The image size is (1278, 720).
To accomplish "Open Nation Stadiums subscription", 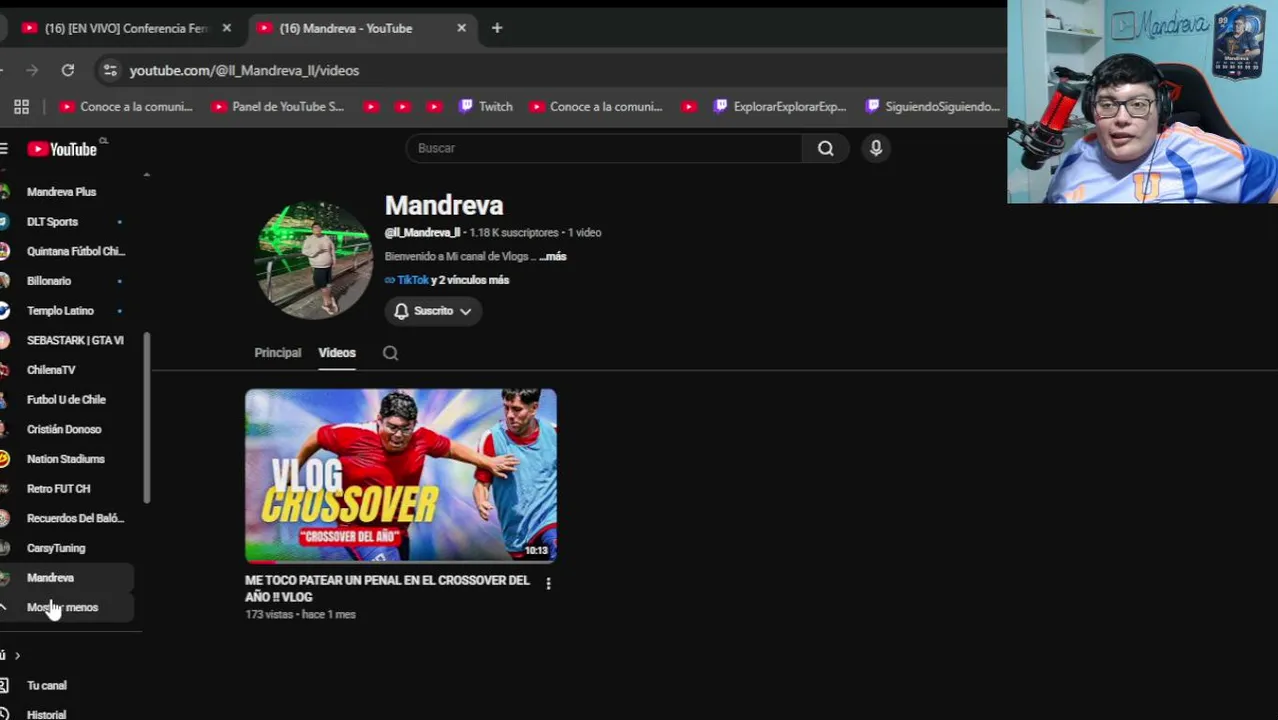I will point(62,459).
